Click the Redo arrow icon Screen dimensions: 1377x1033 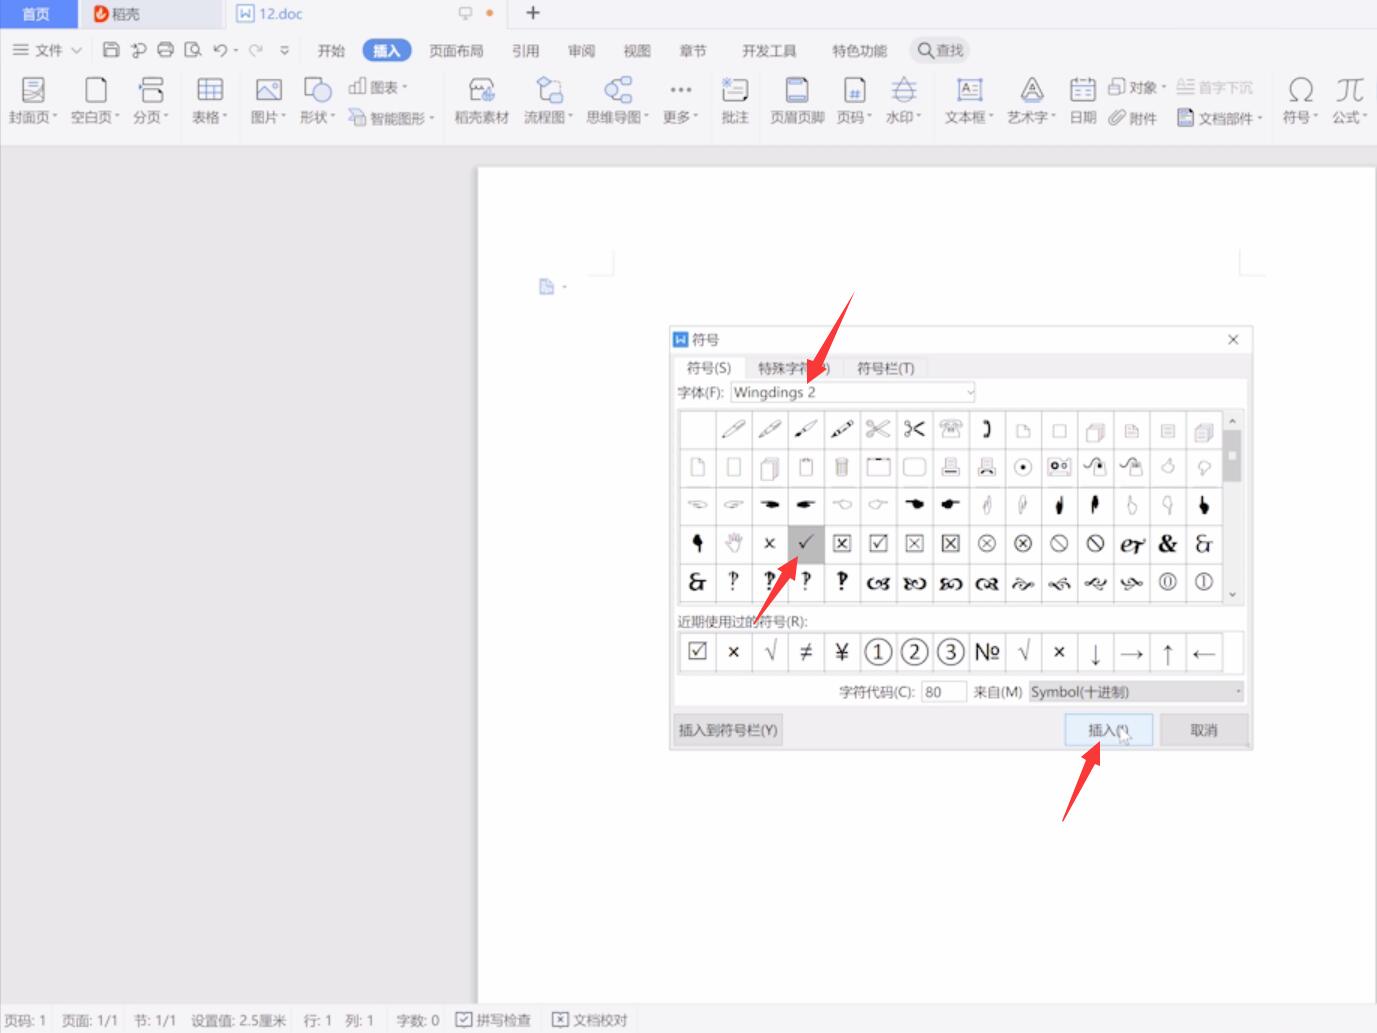point(257,50)
